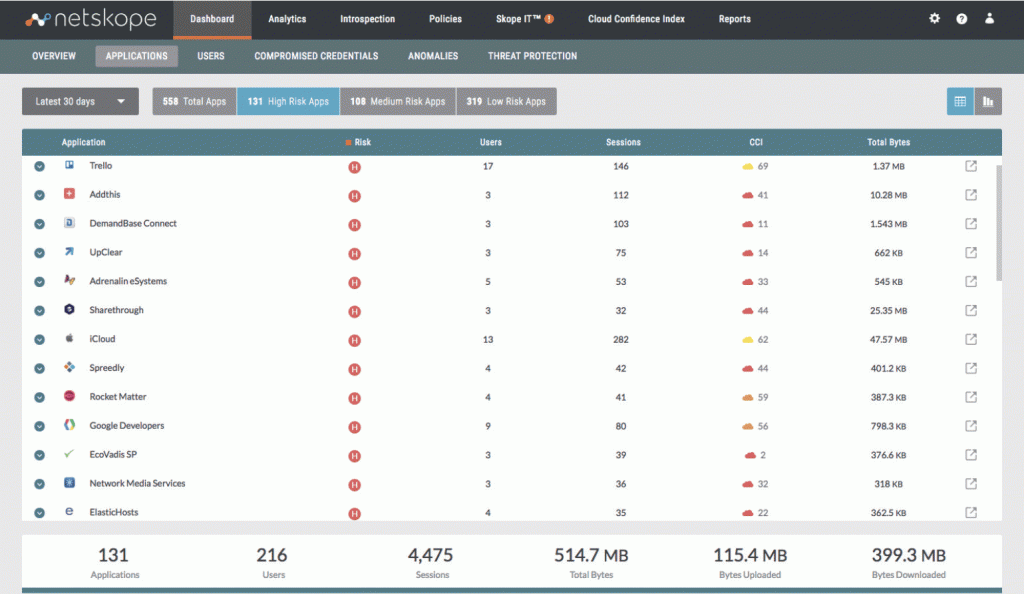Open the user account icon
This screenshot has height=594, width=1024.
989,18
